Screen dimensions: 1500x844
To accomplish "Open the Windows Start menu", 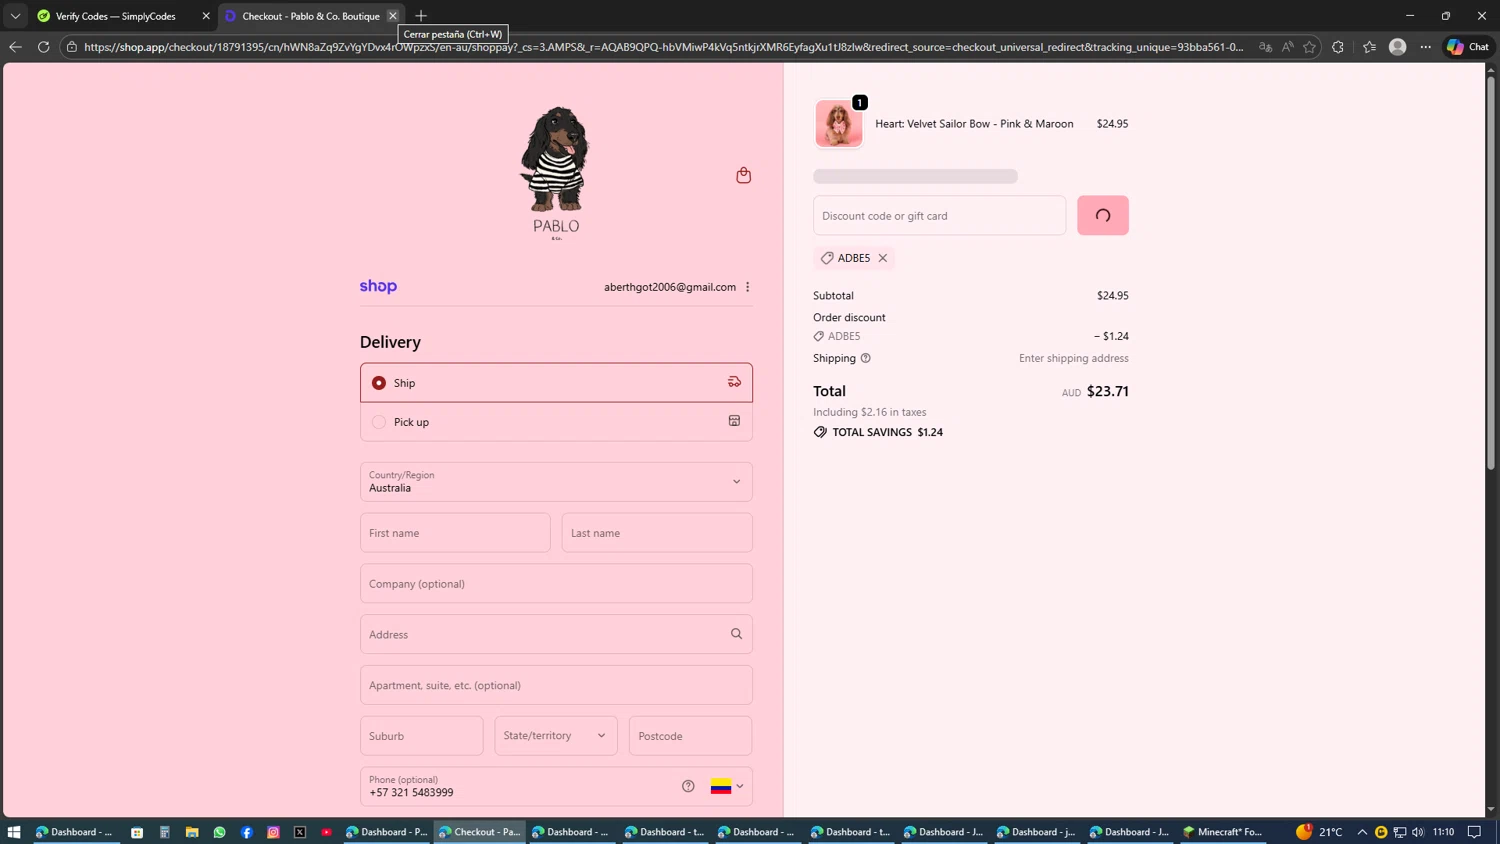I will pos(14,832).
